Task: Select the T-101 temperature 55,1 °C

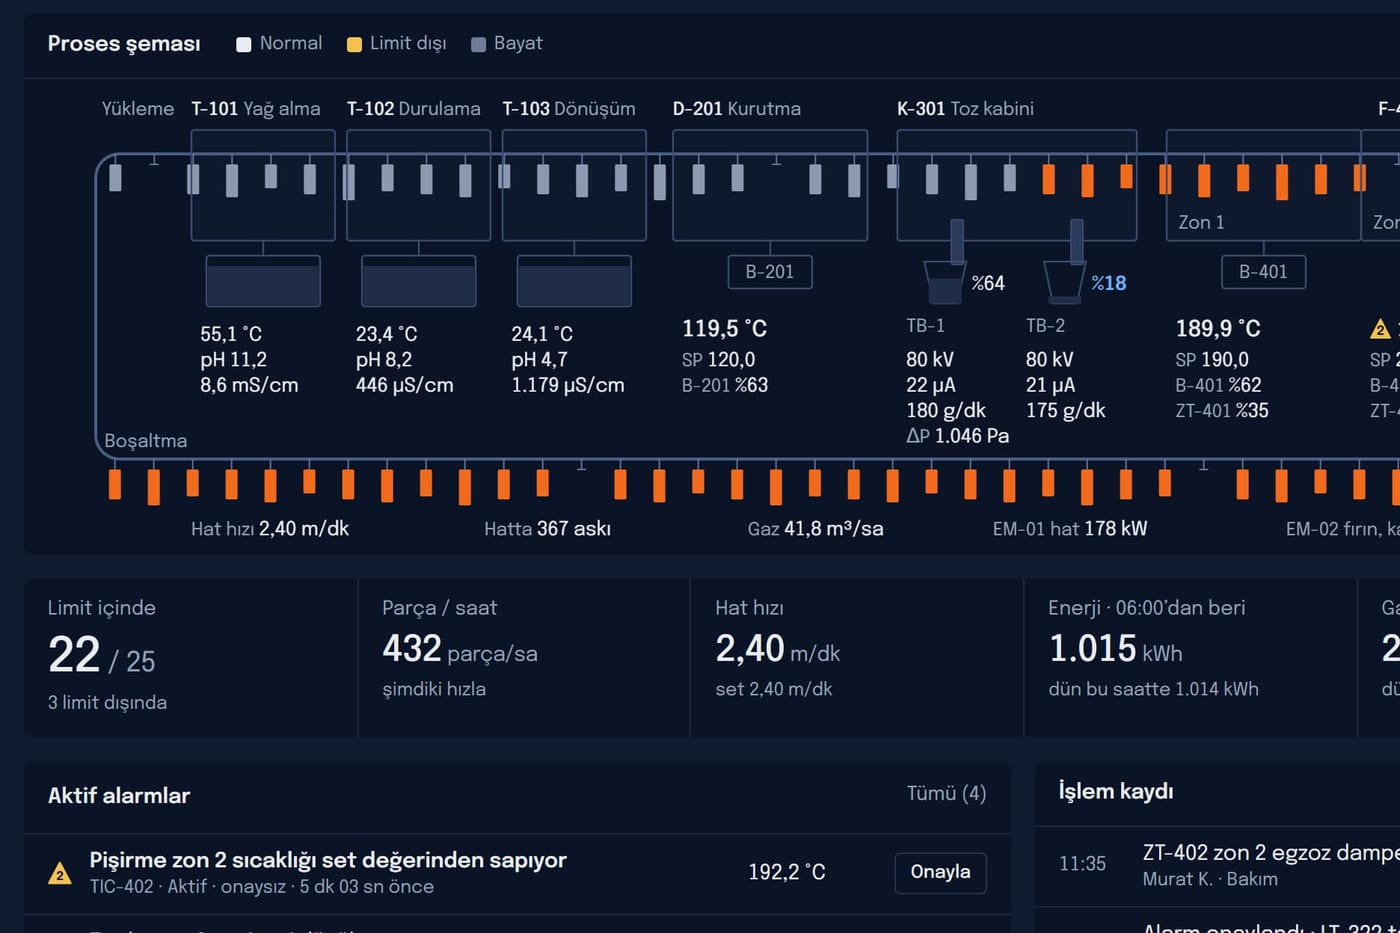Action: tap(231, 334)
